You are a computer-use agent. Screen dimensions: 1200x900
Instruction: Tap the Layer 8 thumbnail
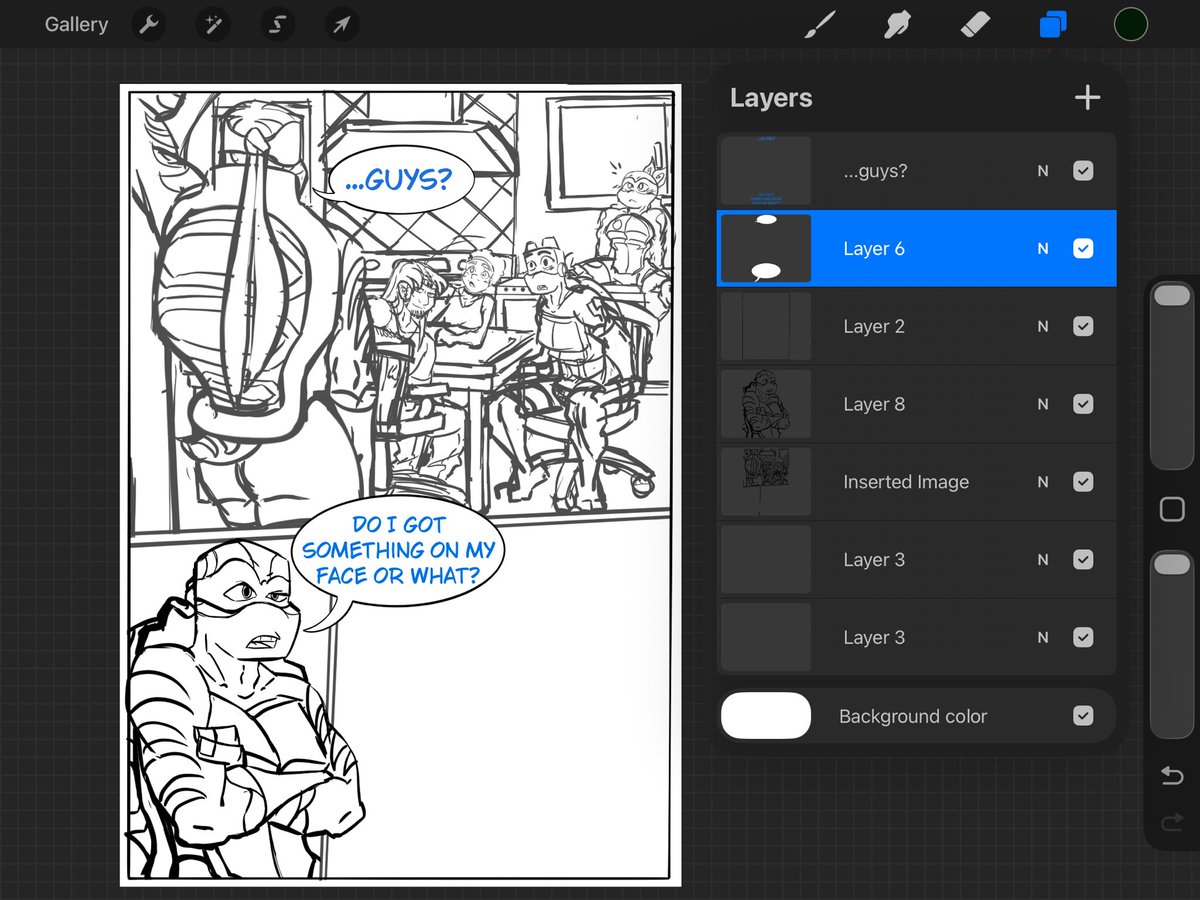coord(766,404)
